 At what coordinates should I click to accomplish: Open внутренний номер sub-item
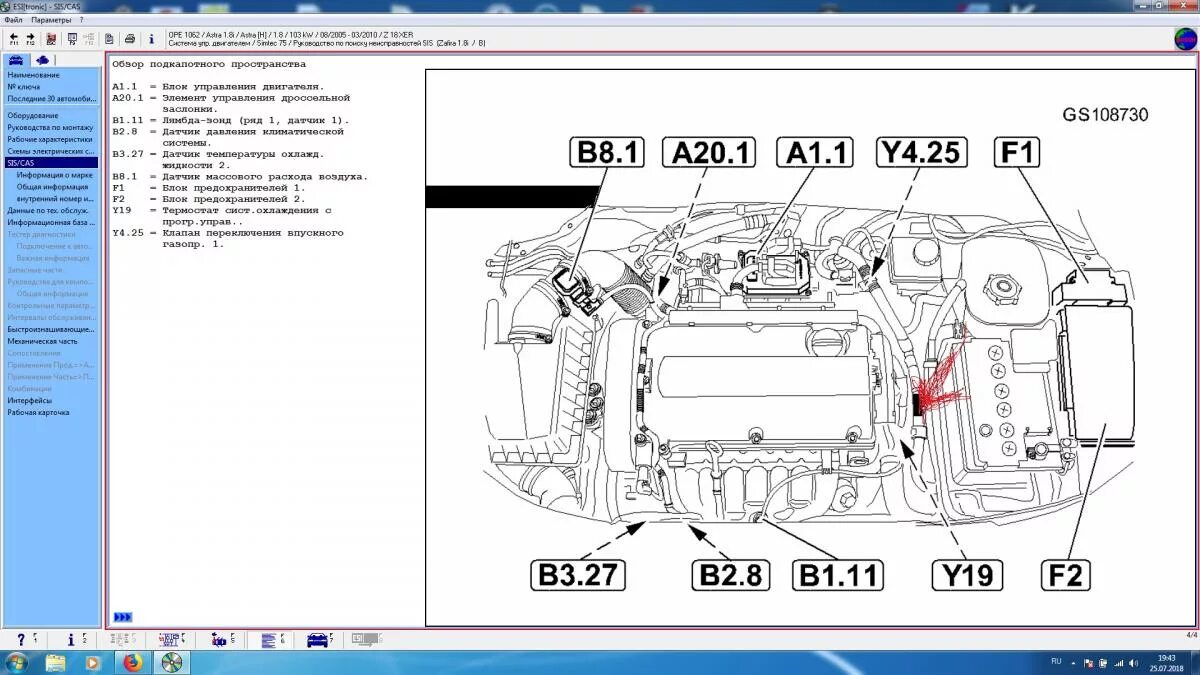[x=55, y=199]
